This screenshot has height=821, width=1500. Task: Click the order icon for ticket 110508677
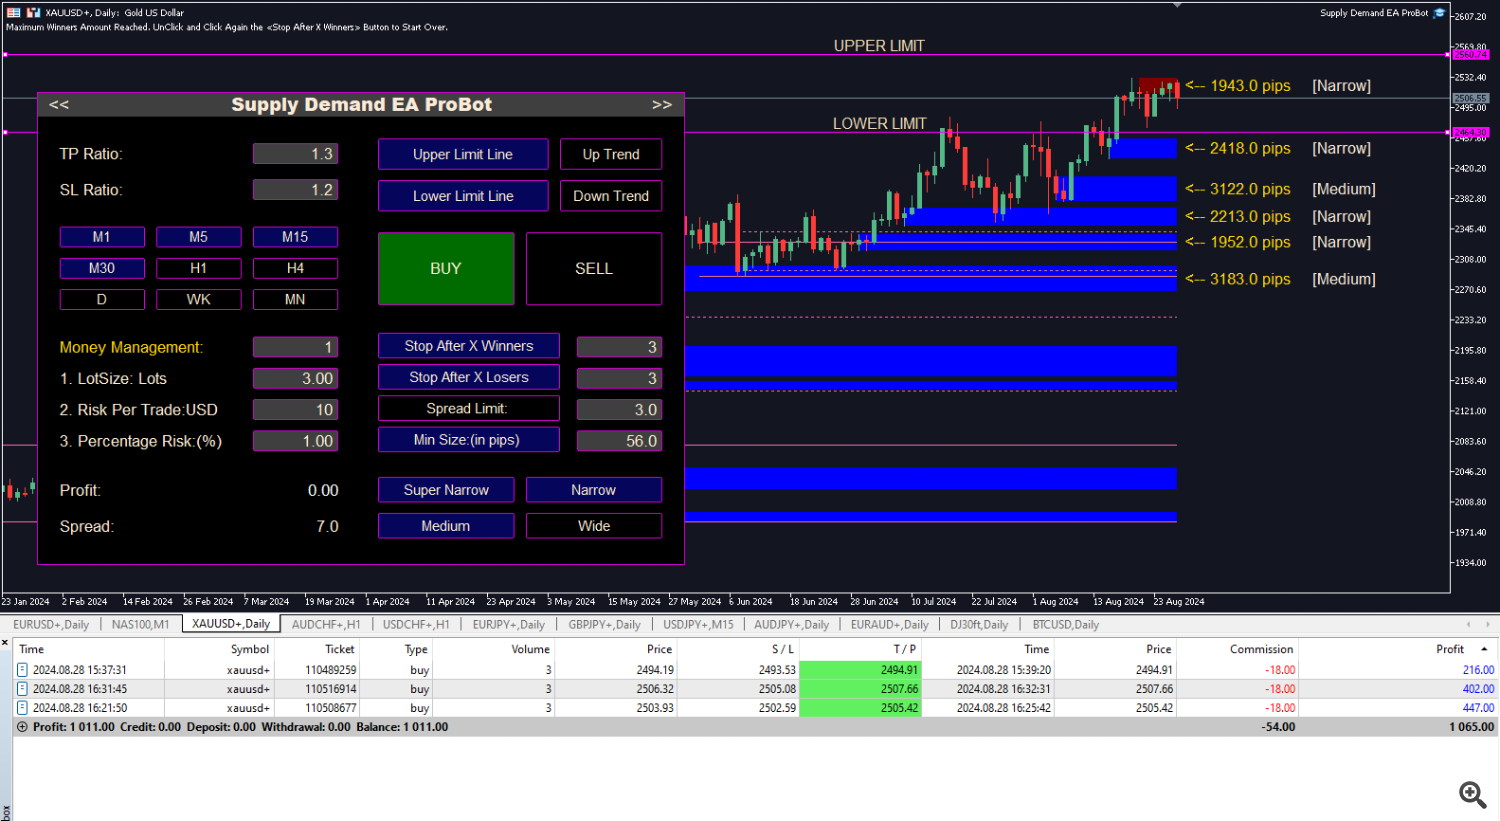(22, 708)
